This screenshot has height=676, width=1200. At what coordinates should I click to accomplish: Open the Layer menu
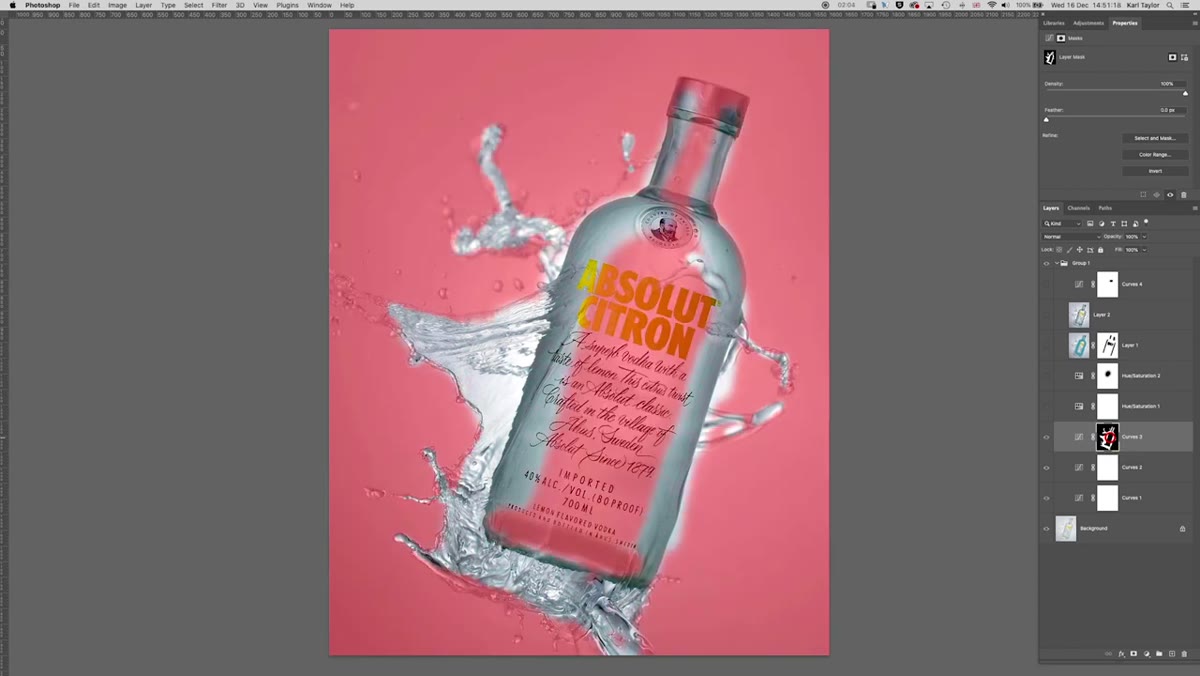(144, 5)
